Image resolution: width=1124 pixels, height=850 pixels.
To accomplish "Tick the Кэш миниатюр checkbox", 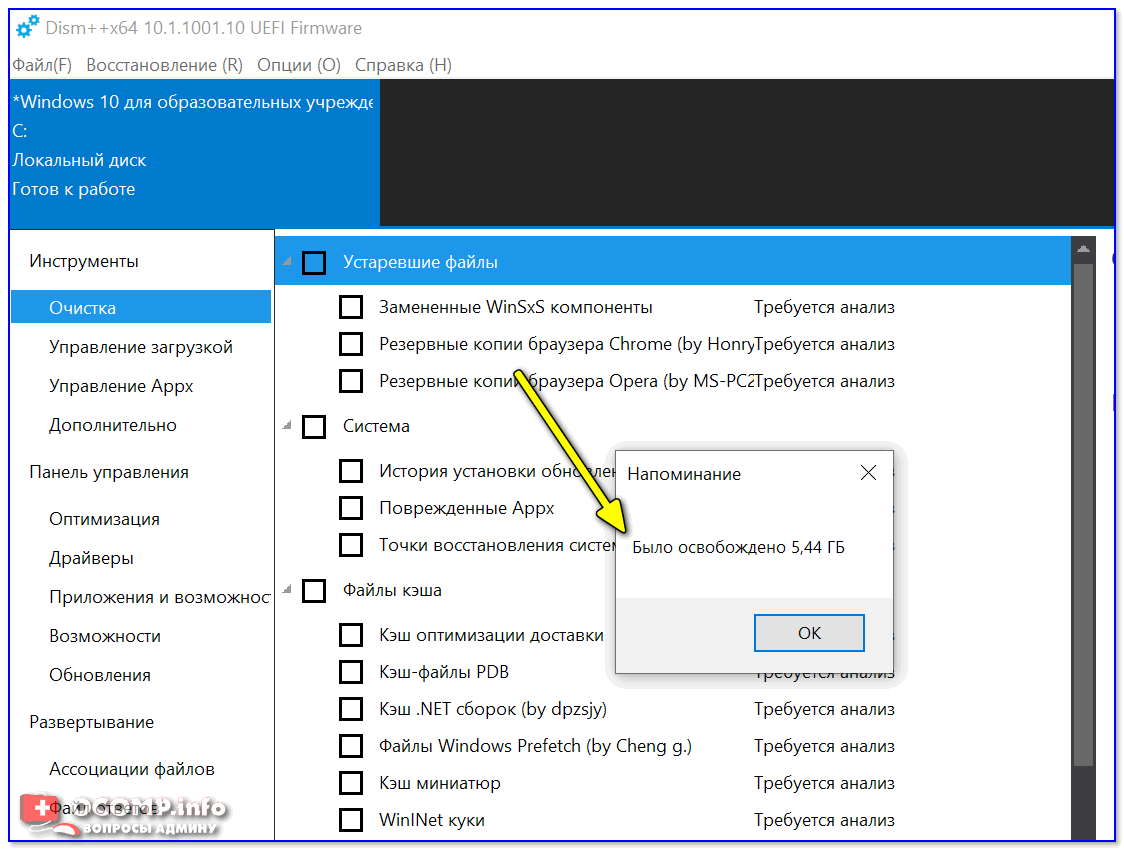I will [x=351, y=783].
